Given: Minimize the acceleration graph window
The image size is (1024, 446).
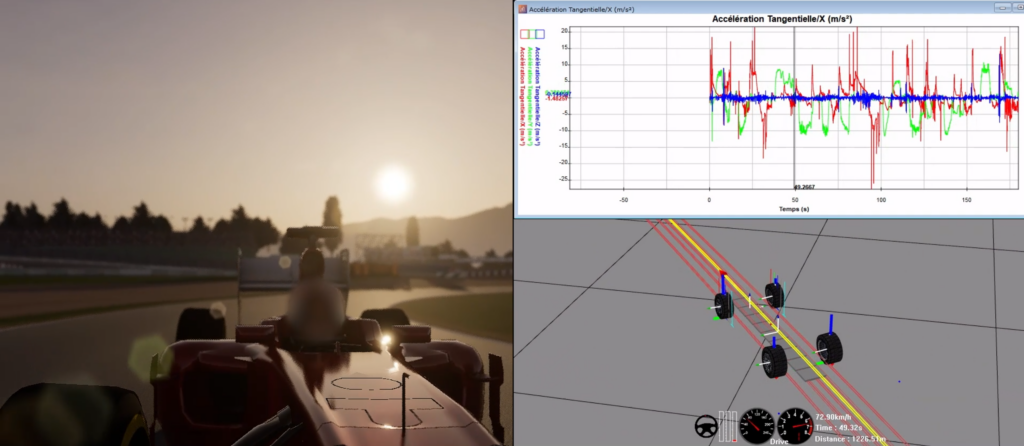Looking at the screenshot, I should 1002,8.
